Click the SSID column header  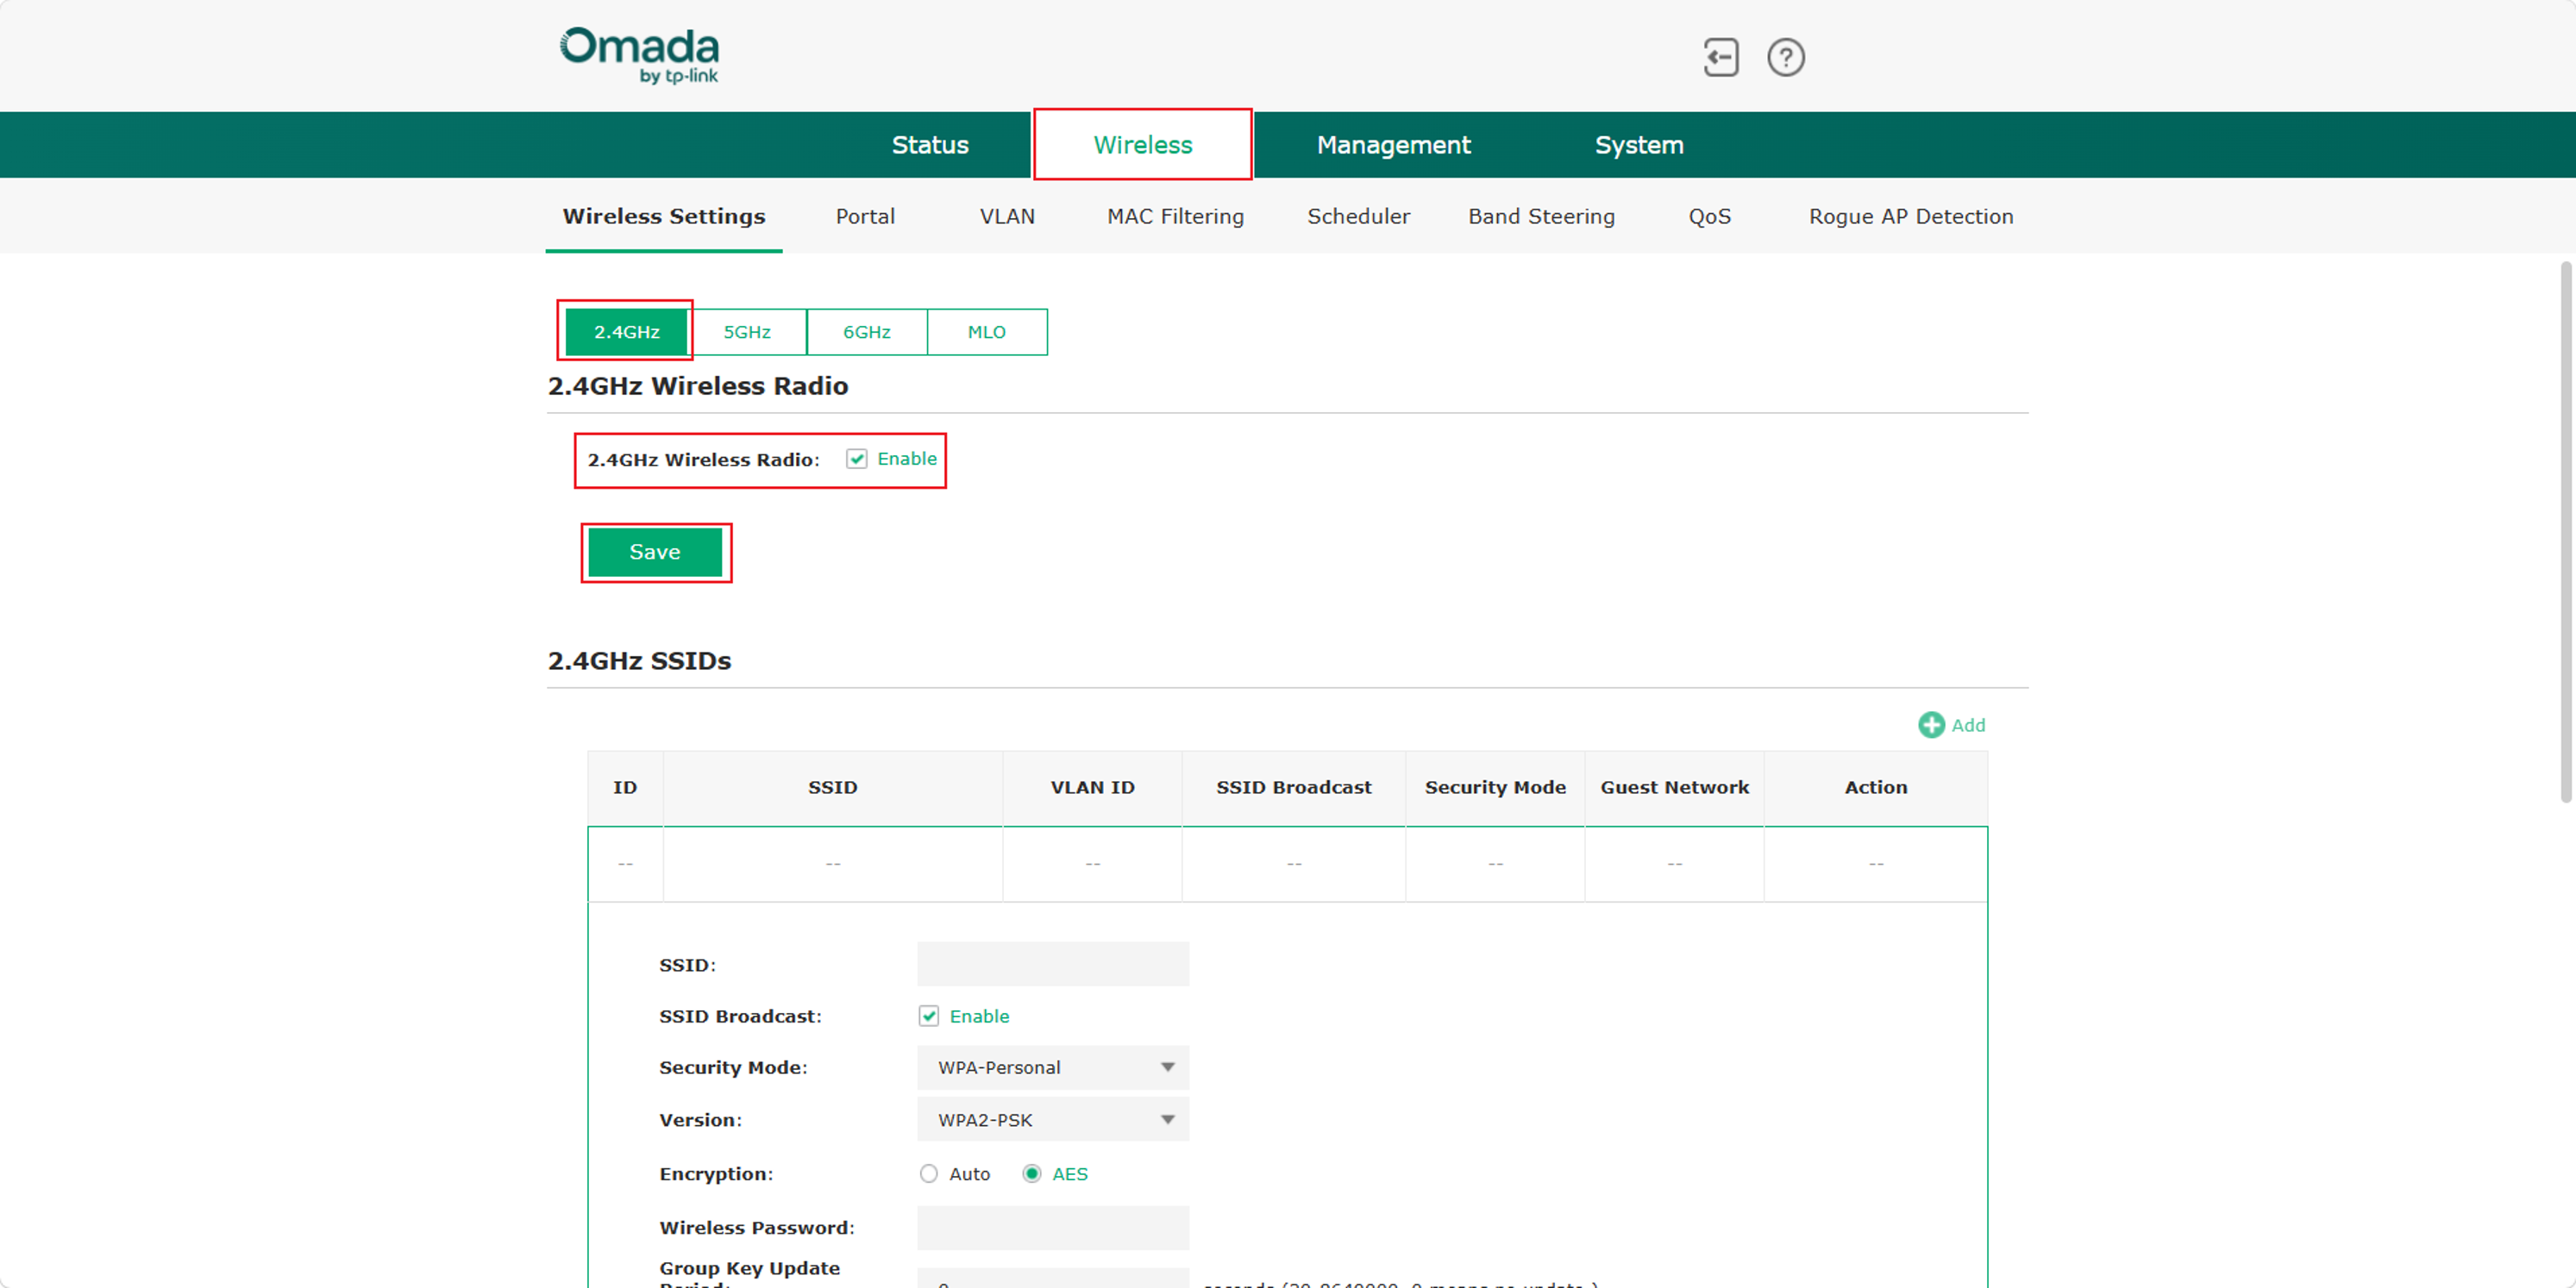click(x=832, y=787)
